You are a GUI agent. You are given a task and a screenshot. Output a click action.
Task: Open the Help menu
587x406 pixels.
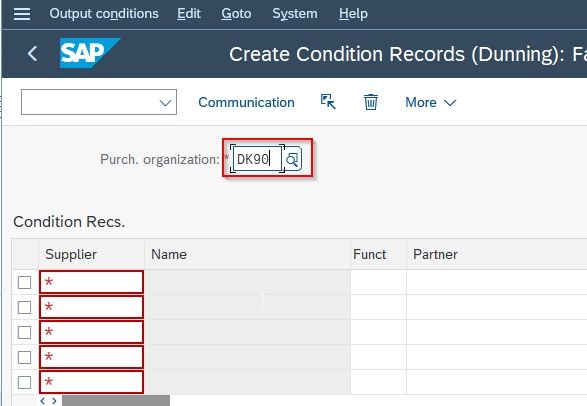353,14
